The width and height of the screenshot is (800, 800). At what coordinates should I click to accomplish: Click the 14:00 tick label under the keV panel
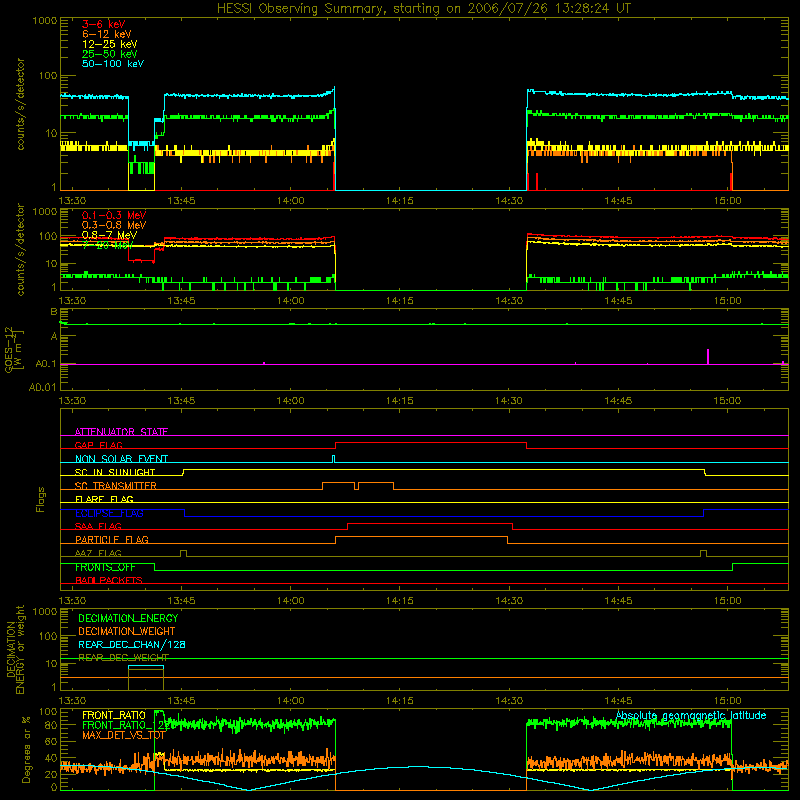pyautogui.click(x=290, y=201)
